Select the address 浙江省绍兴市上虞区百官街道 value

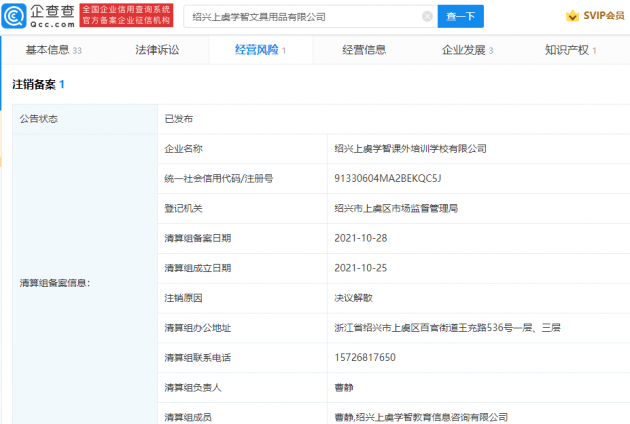447,328
